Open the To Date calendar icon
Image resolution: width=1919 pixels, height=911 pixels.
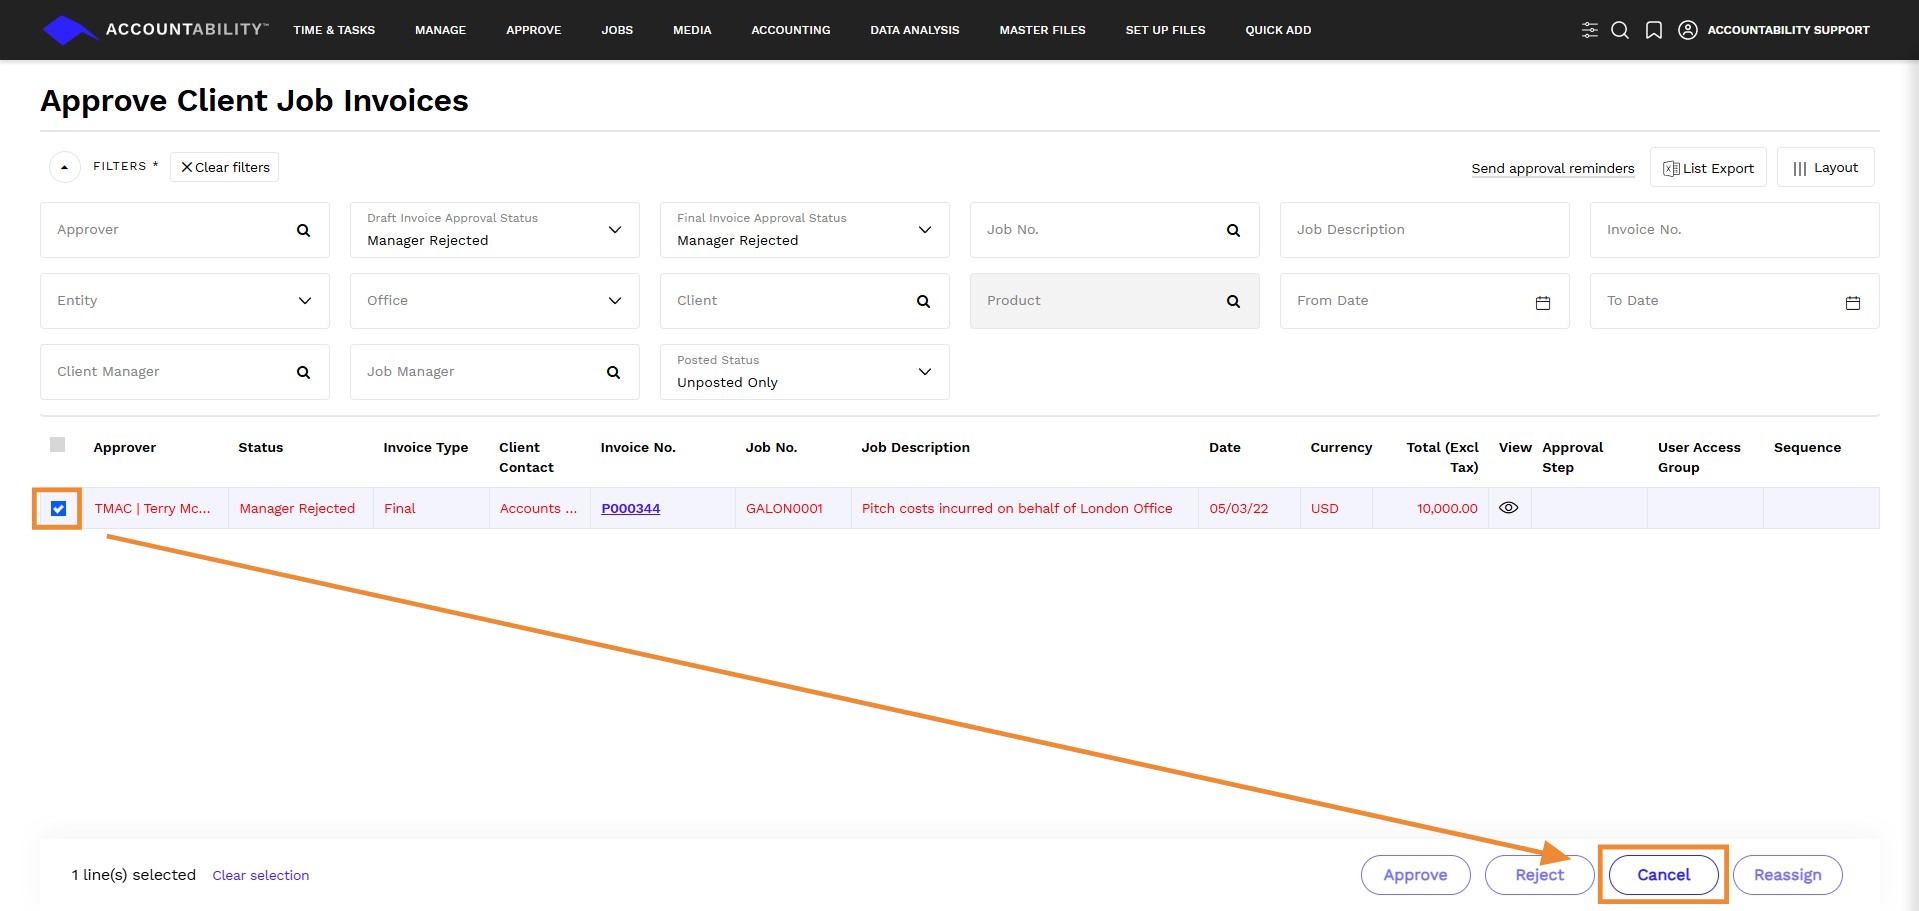click(x=1853, y=302)
